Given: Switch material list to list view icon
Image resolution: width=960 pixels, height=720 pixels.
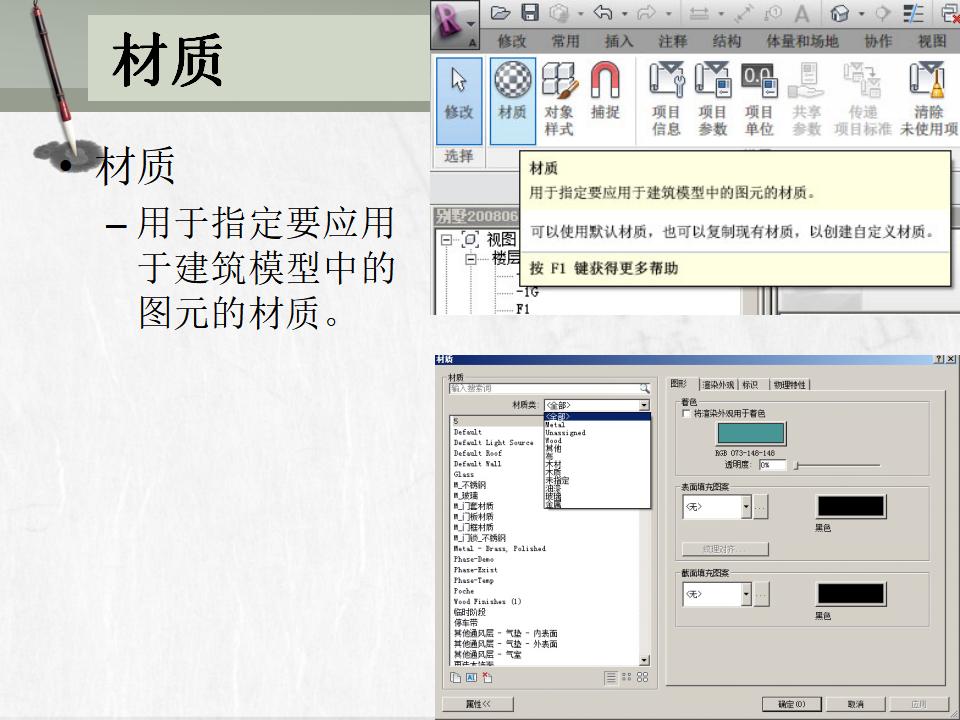Looking at the screenshot, I should click(x=610, y=677).
